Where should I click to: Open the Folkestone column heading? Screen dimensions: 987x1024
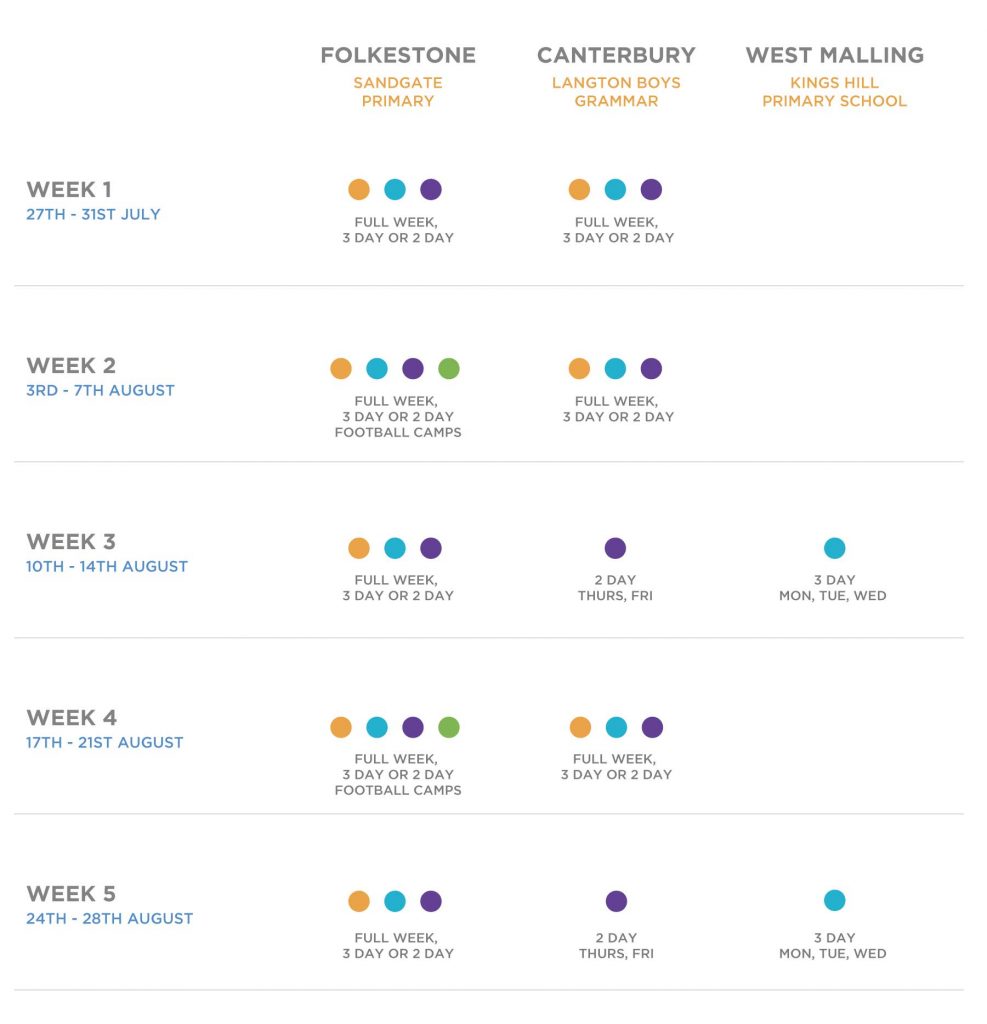pyautogui.click(x=398, y=56)
